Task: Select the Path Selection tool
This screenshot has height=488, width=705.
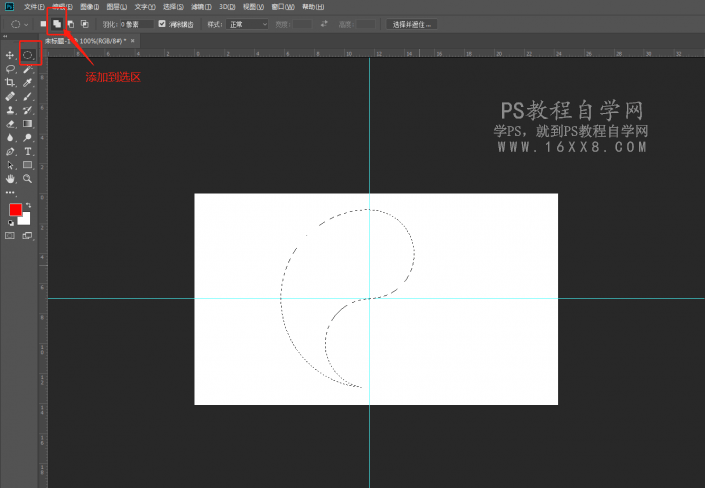Action: 9,165
